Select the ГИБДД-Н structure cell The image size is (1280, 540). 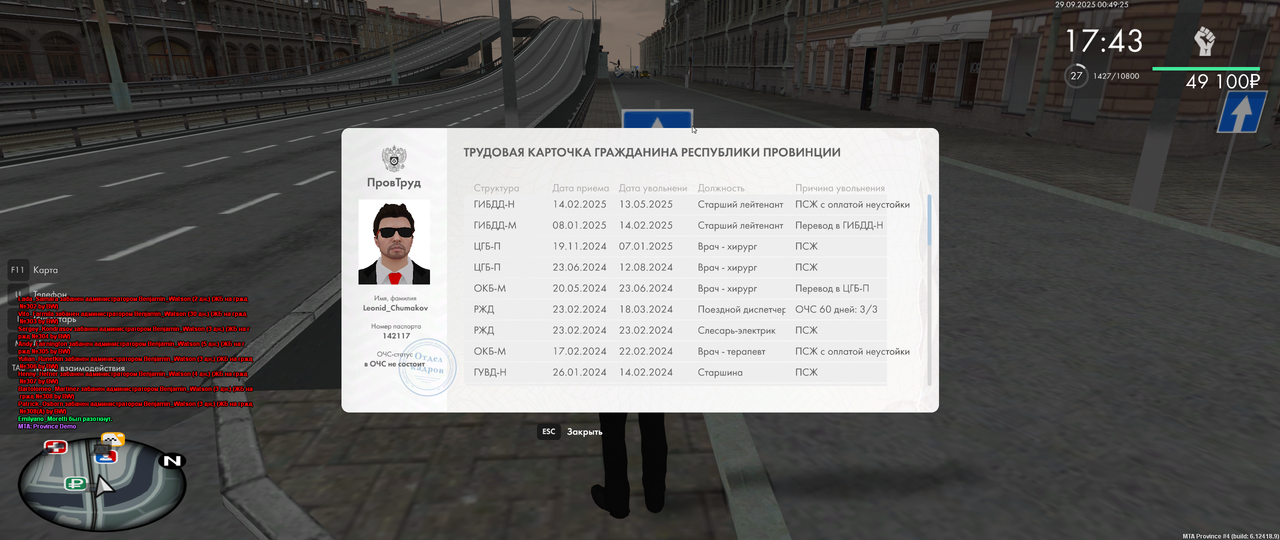(494, 204)
